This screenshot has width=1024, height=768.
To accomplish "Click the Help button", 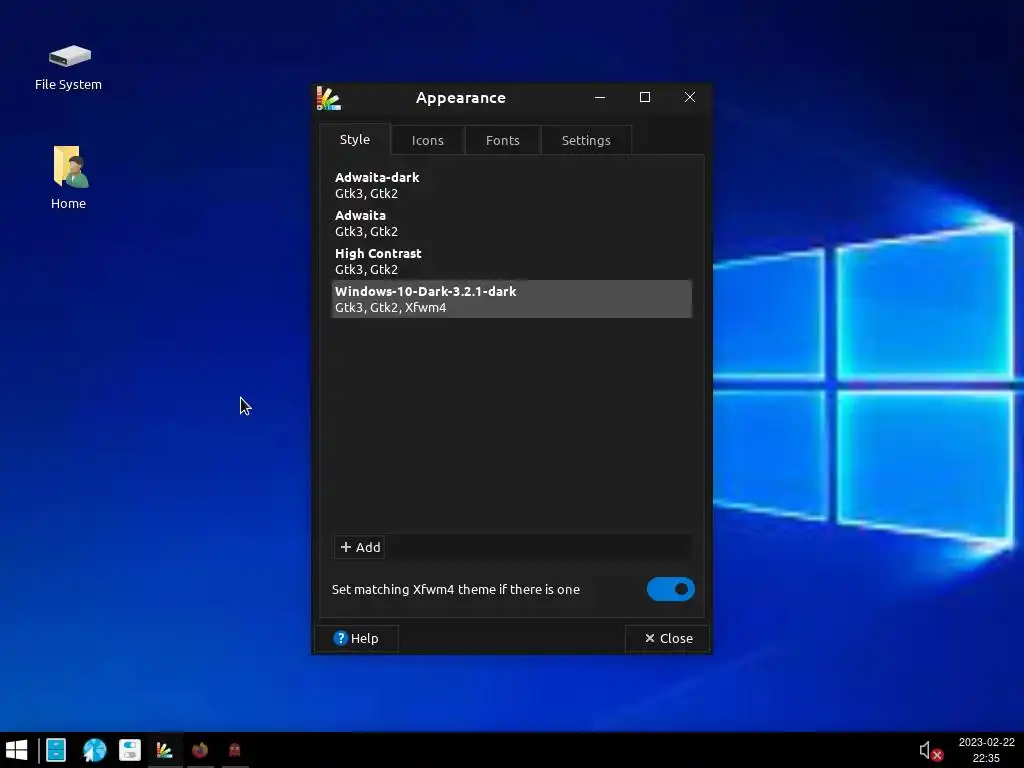I will pyautogui.click(x=357, y=638).
